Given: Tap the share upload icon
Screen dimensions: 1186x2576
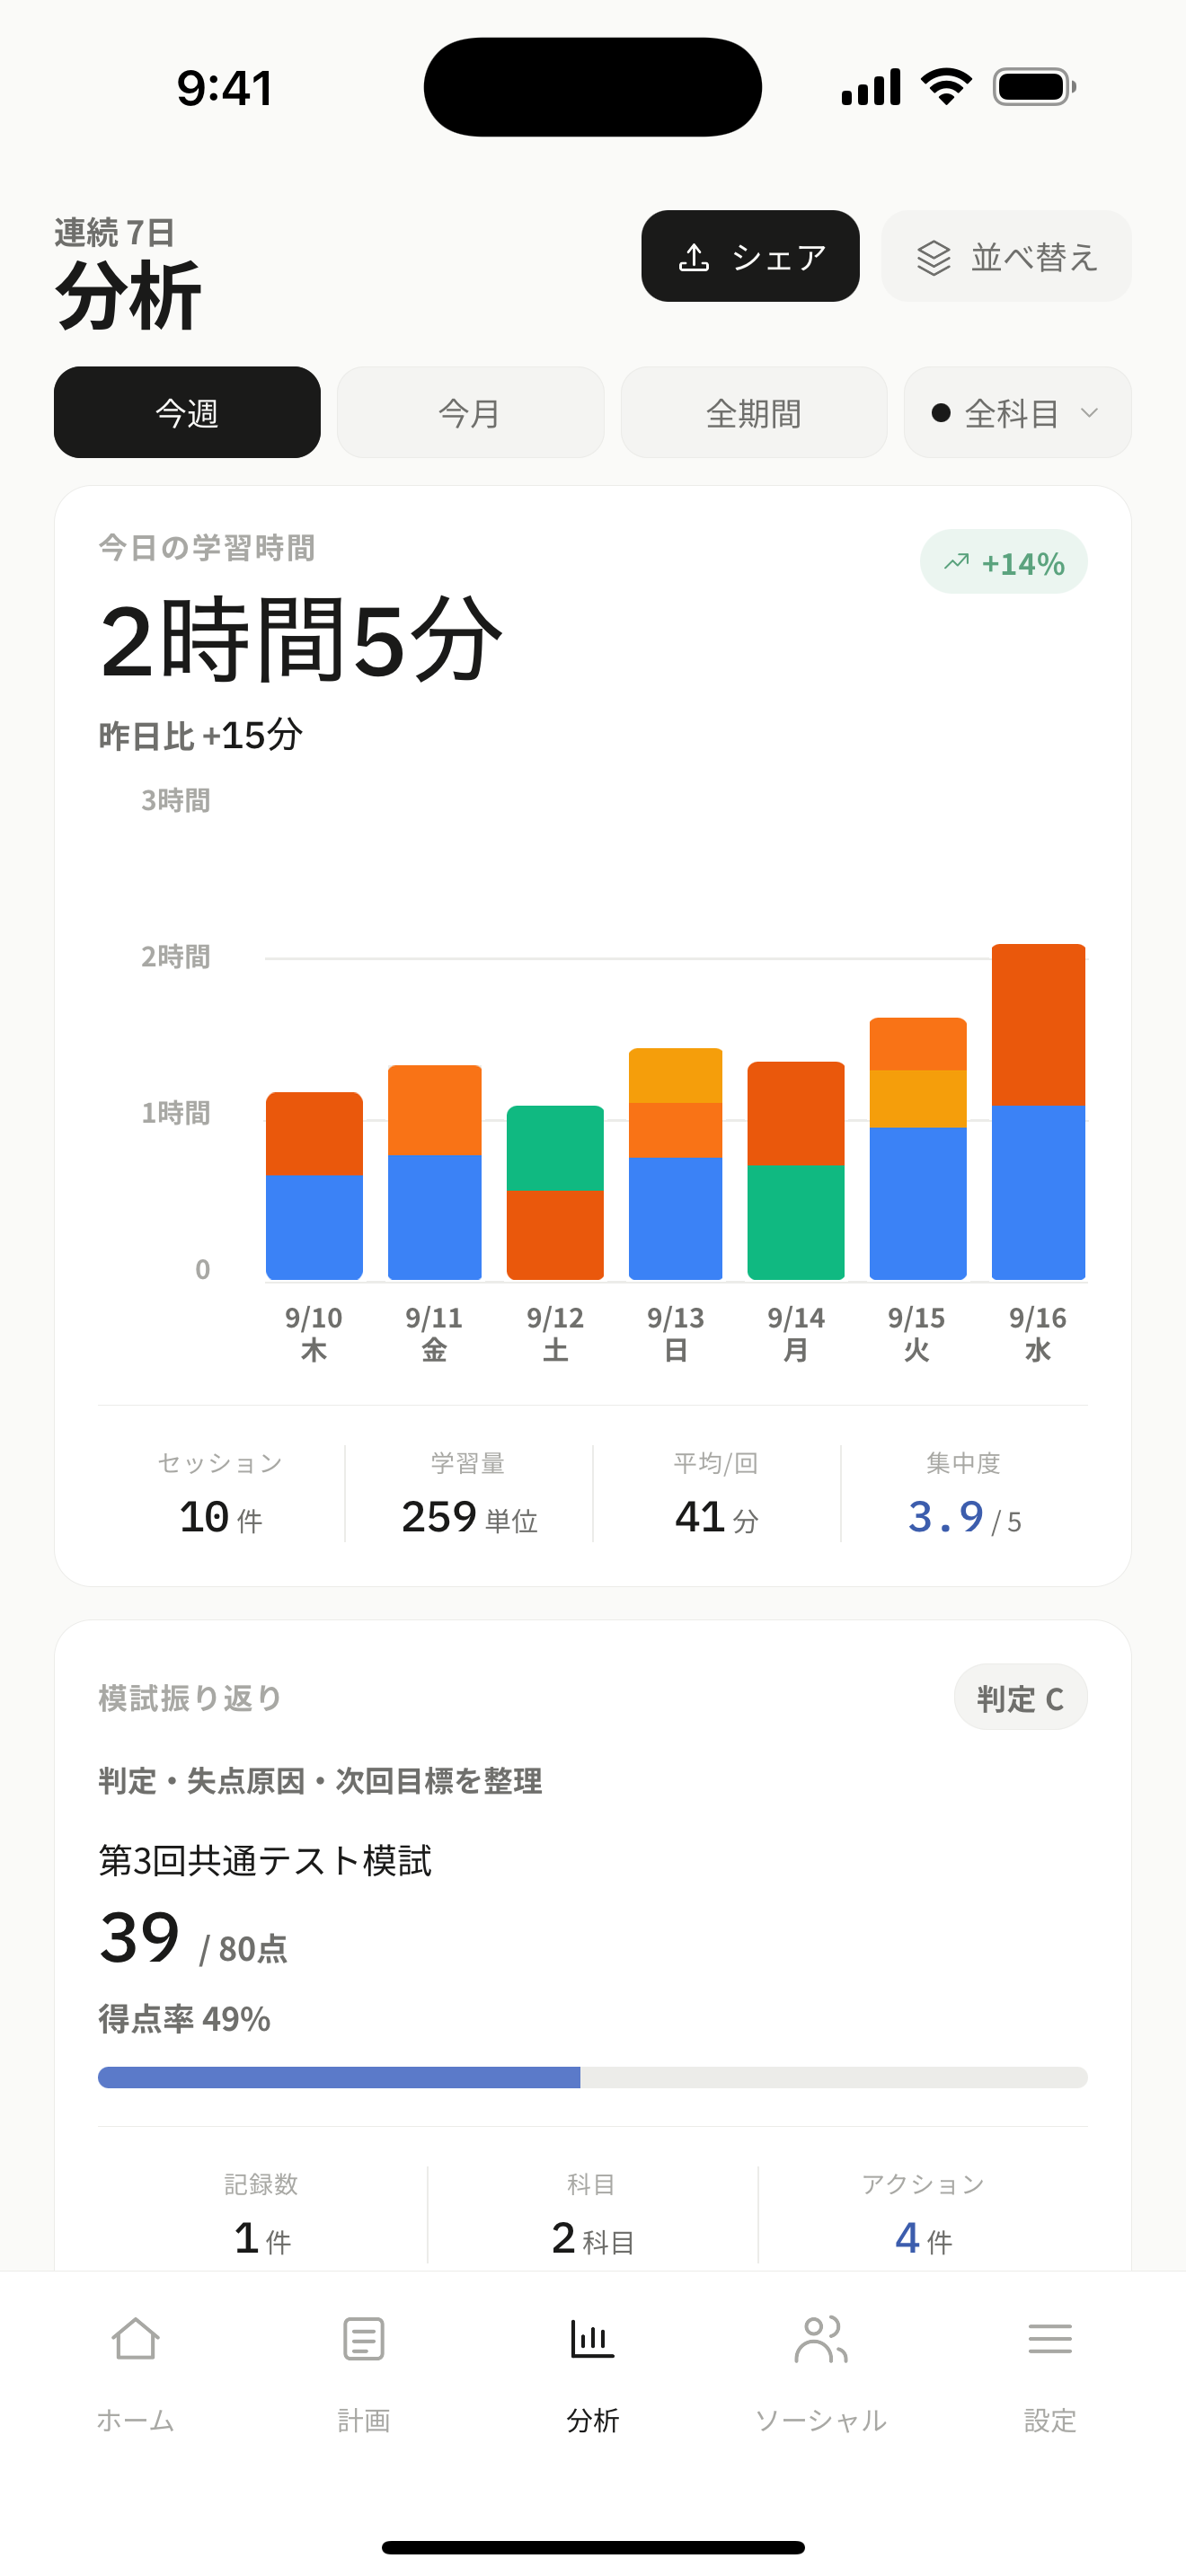Looking at the screenshot, I should tap(694, 257).
